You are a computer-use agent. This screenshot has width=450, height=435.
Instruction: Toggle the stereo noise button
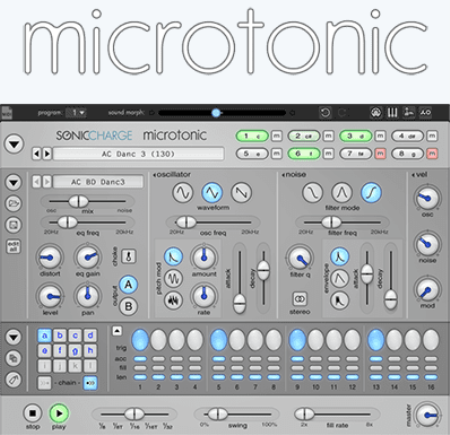tap(300, 299)
